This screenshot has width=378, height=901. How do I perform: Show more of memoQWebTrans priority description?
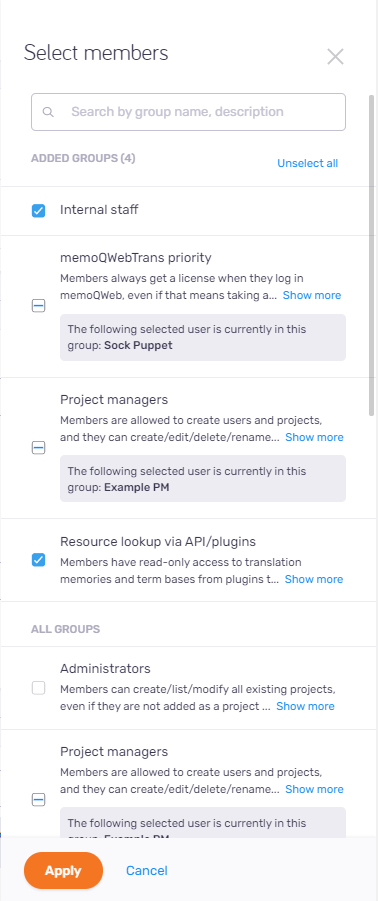312,295
